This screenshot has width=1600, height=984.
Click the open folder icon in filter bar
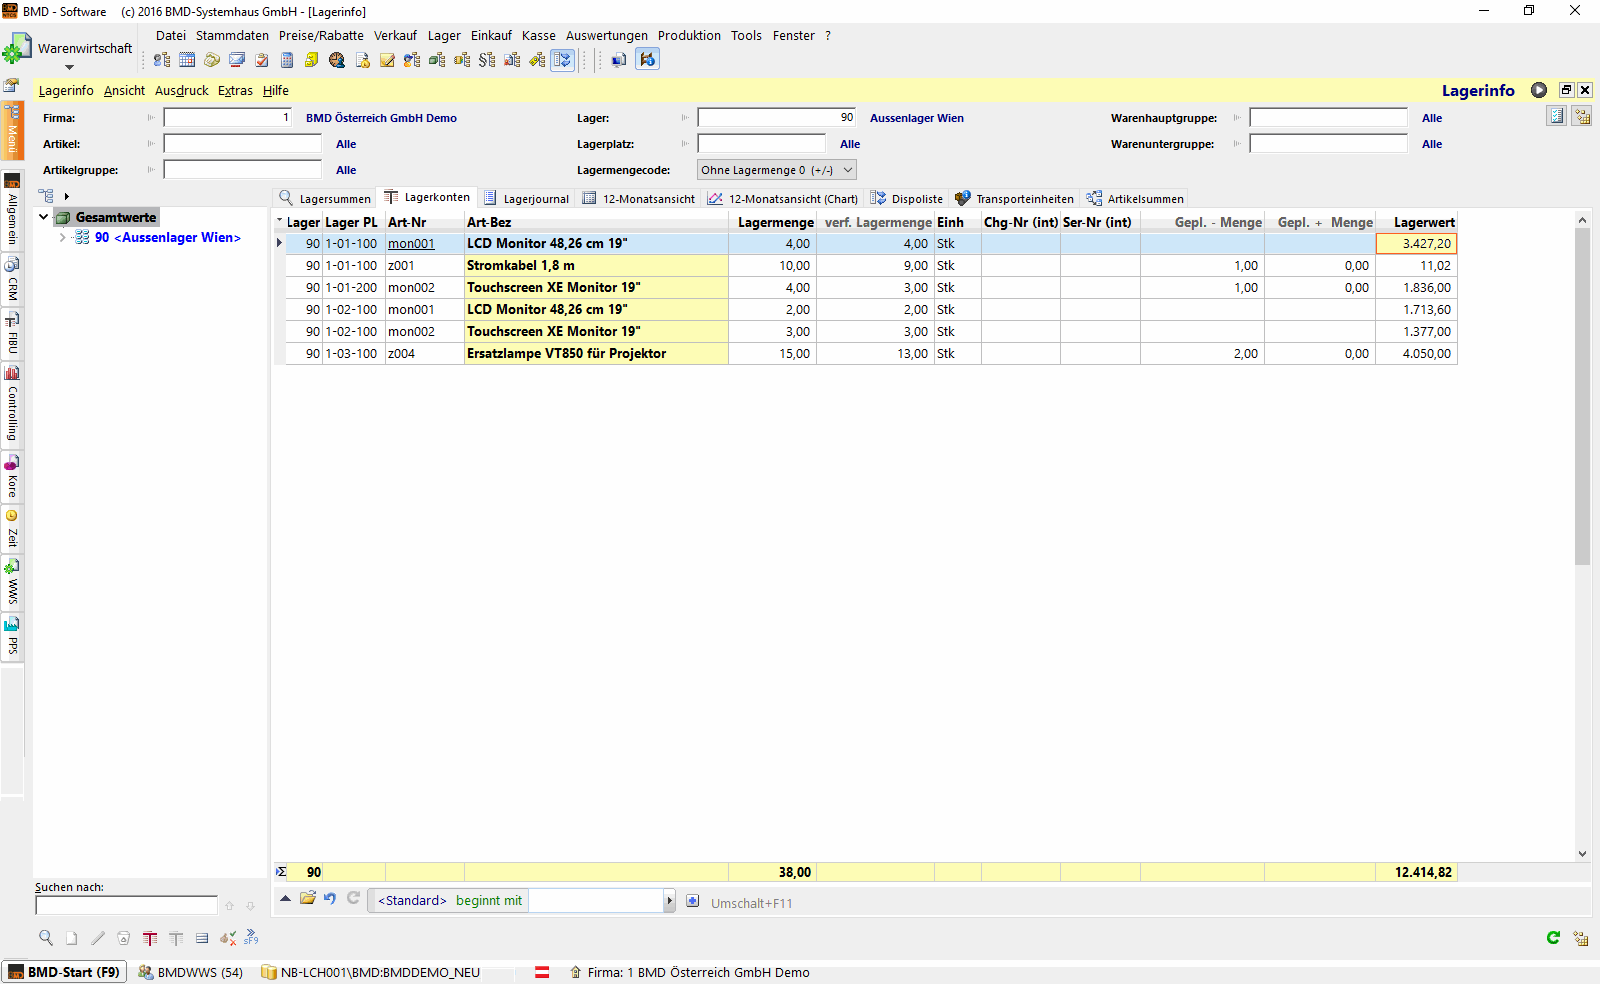pyautogui.click(x=308, y=899)
